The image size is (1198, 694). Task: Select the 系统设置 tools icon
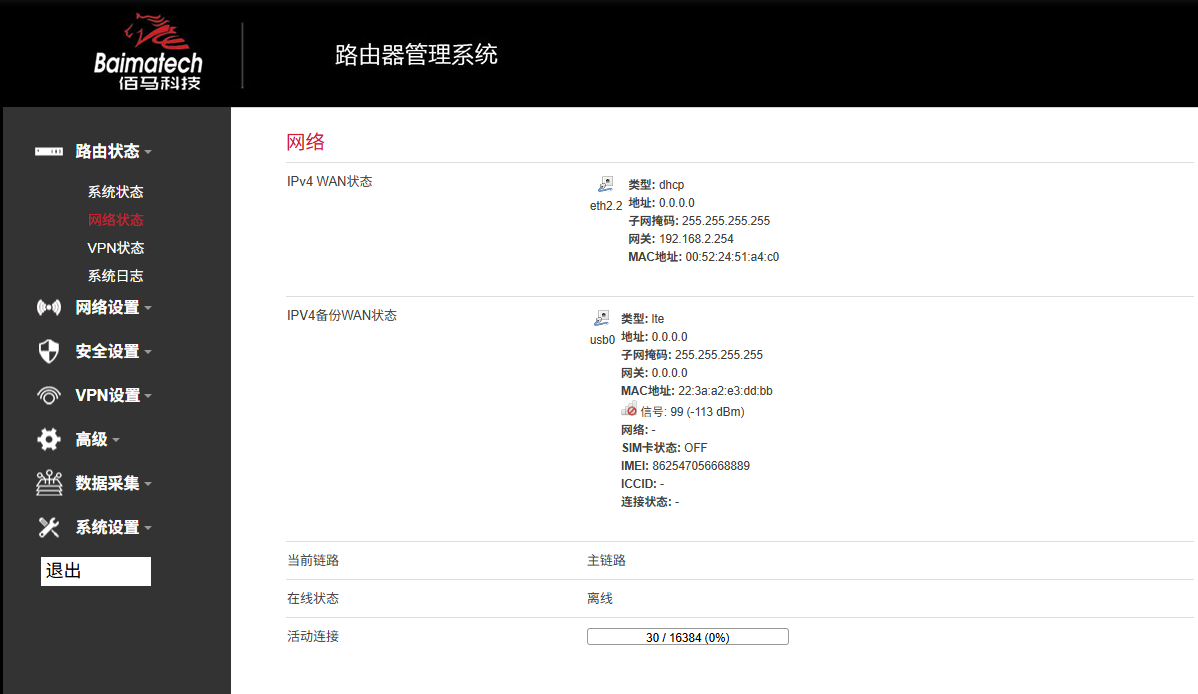point(49,527)
